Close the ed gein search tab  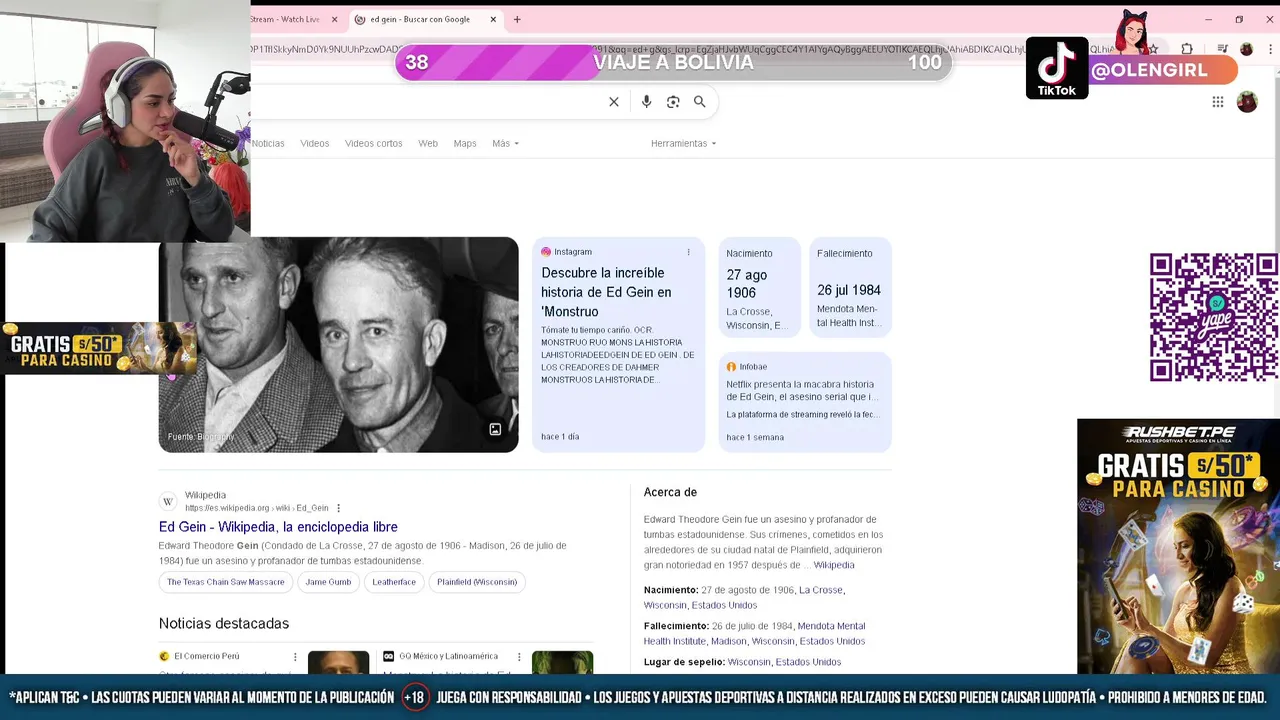(x=493, y=19)
